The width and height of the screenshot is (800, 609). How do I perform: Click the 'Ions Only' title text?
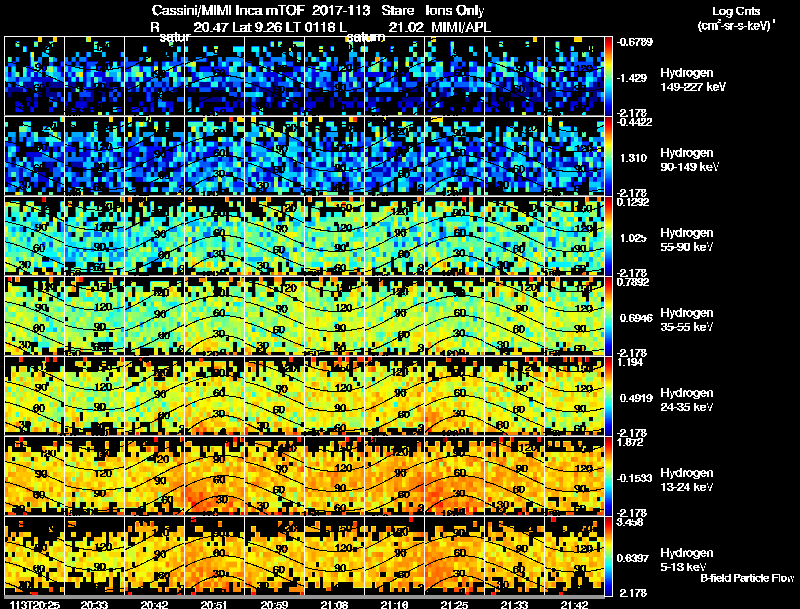point(455,10)
